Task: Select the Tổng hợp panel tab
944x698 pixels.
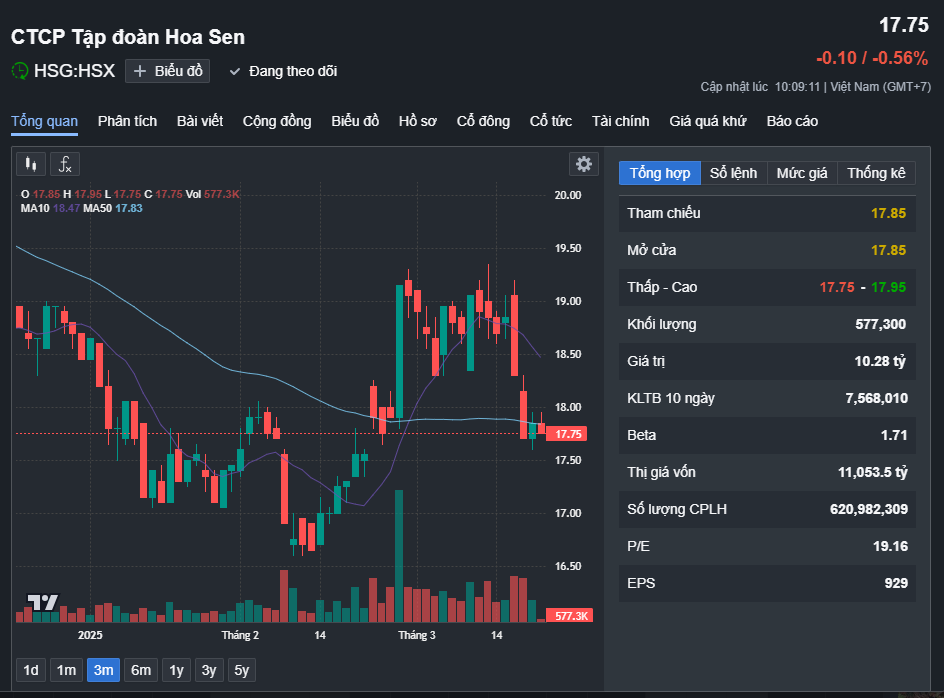Action: [660, 173]
